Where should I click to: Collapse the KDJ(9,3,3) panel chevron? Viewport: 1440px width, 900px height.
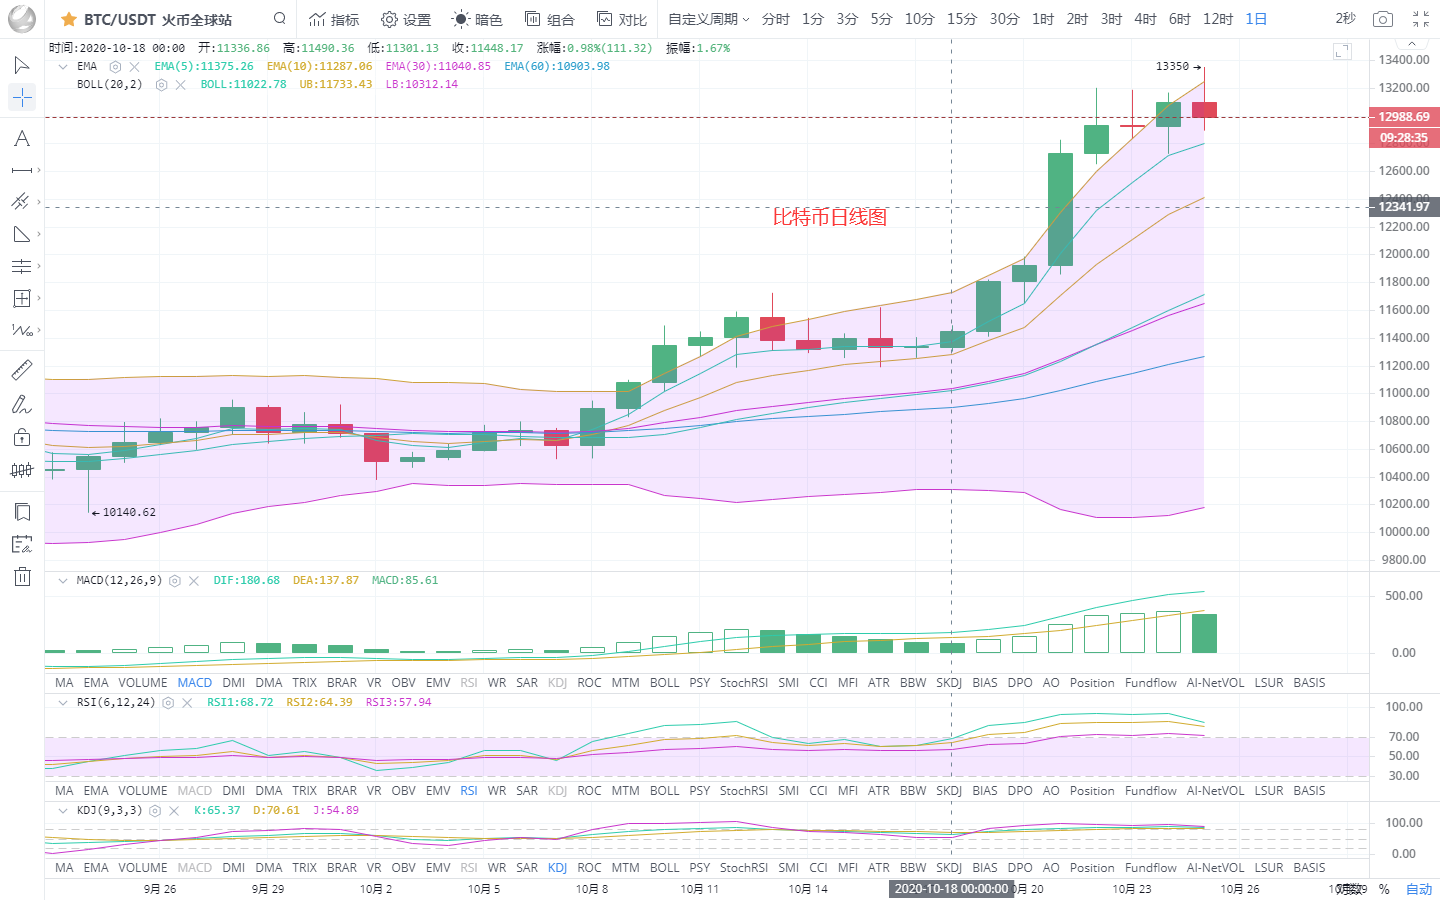[x=63, y=811]
